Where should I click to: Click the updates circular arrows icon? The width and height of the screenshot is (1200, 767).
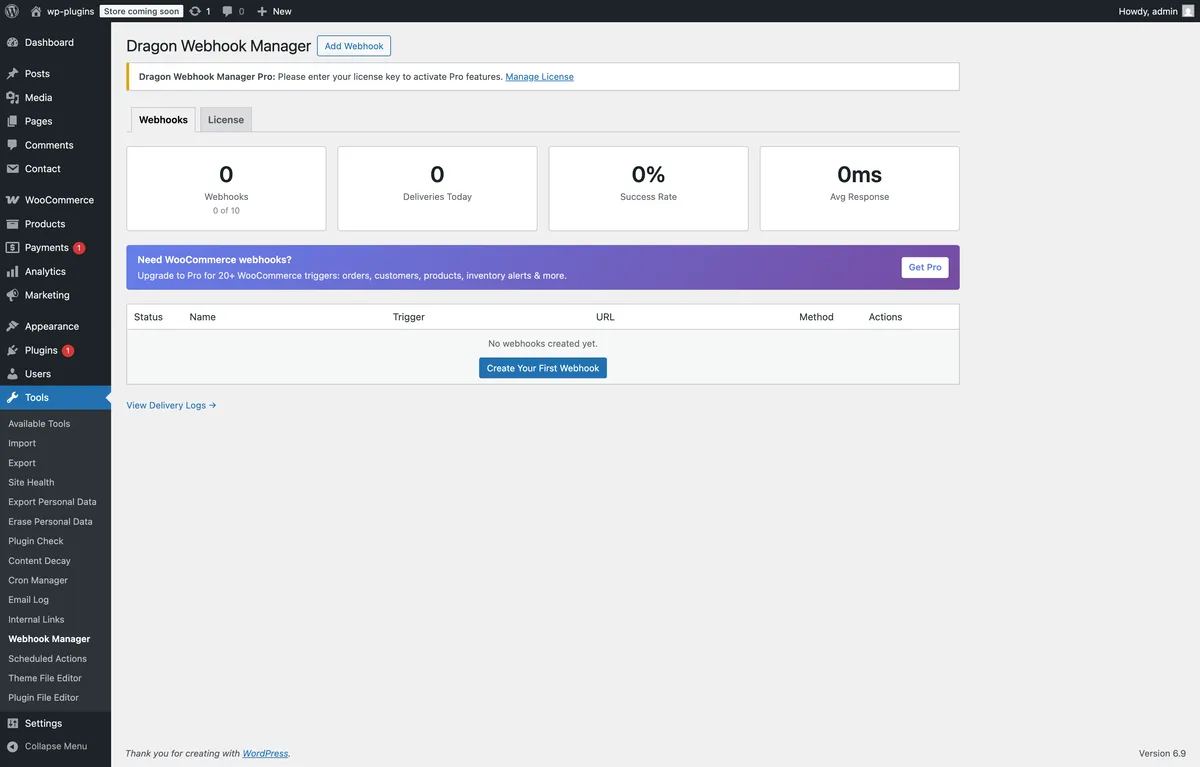195,11
